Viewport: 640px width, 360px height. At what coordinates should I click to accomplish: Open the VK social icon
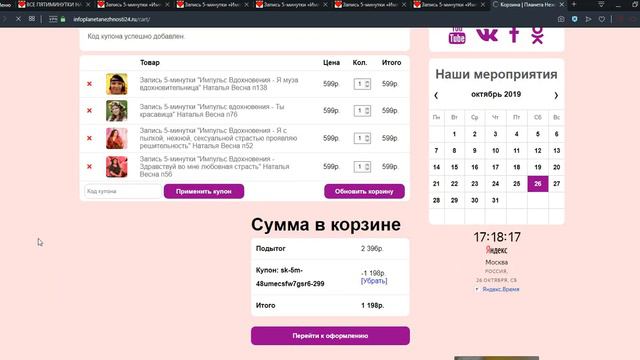pos(487,35)
